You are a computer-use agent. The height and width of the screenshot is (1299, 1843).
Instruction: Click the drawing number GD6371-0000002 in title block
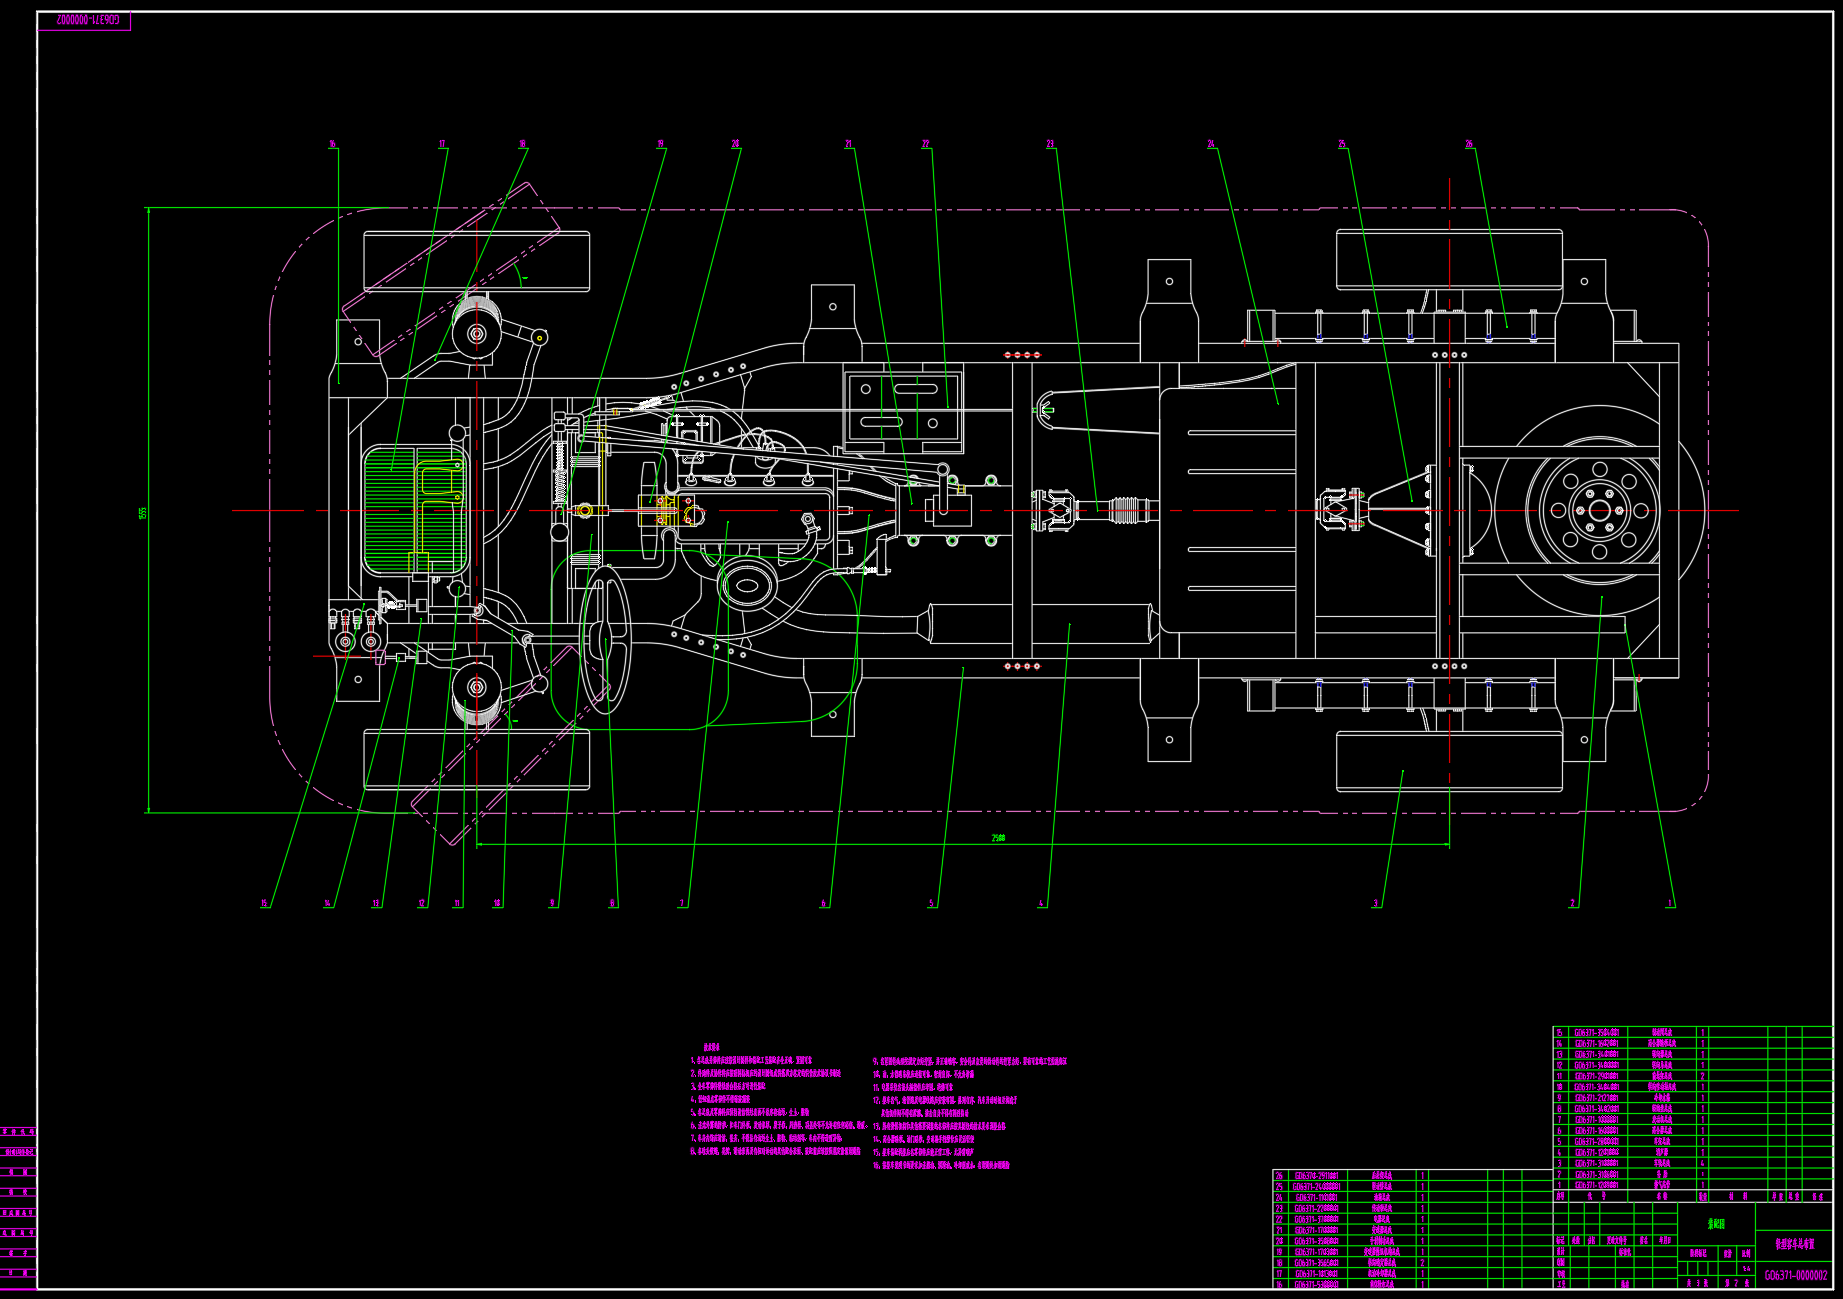1795,1275
